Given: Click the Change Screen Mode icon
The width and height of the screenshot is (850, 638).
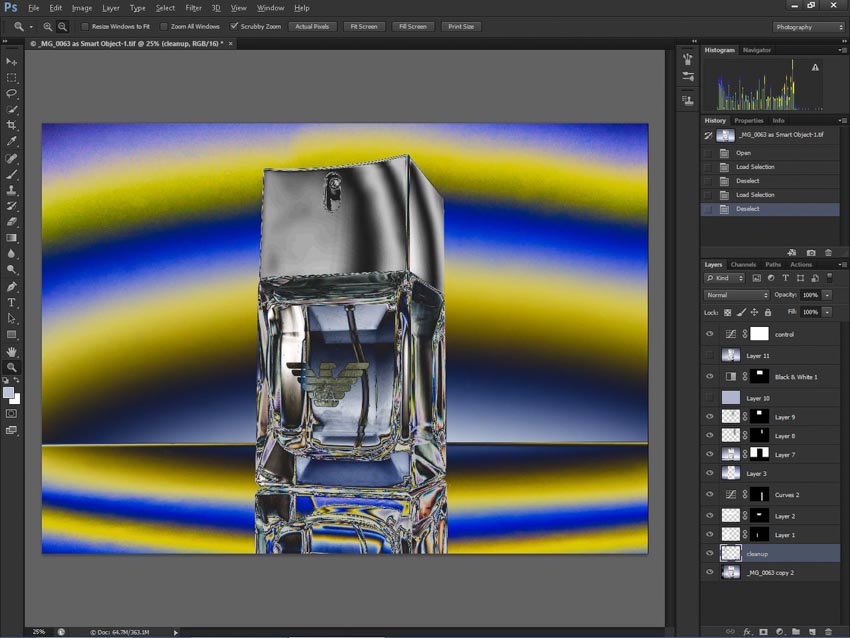Looking at the screenshot, I should pos(11,430).
